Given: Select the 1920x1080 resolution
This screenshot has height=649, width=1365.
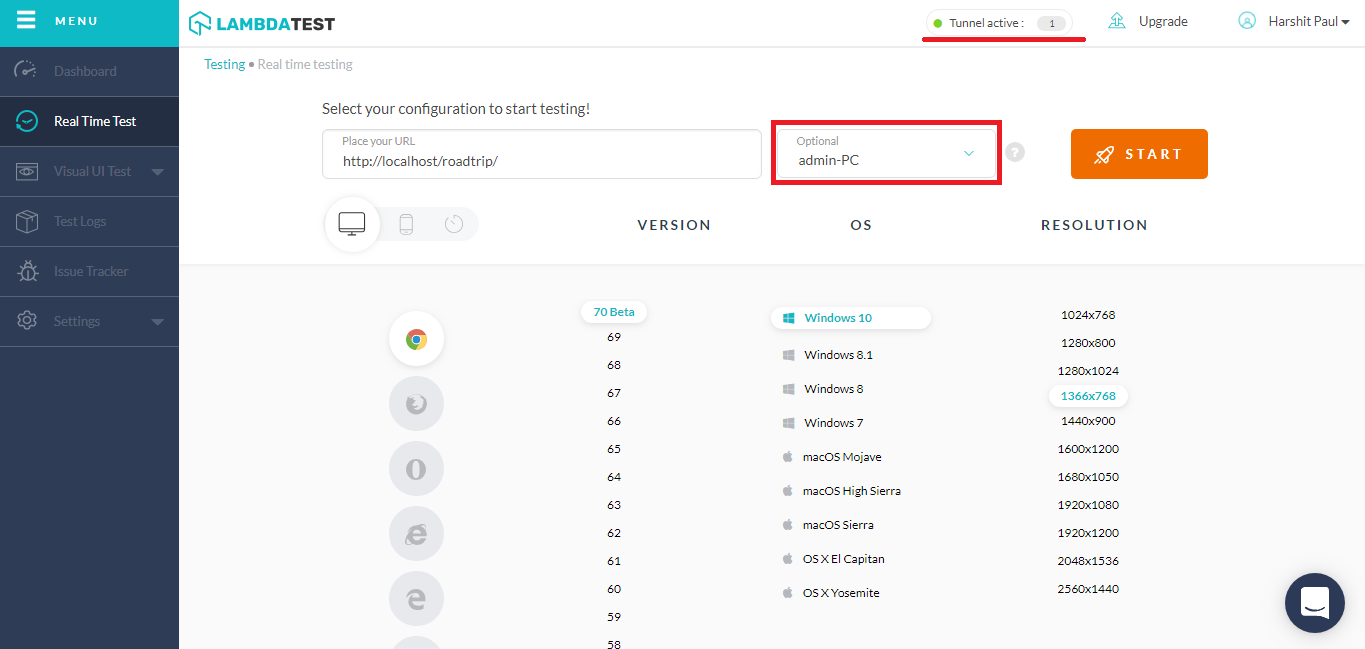Looking at the screenshot, I should click(1088, 505).
